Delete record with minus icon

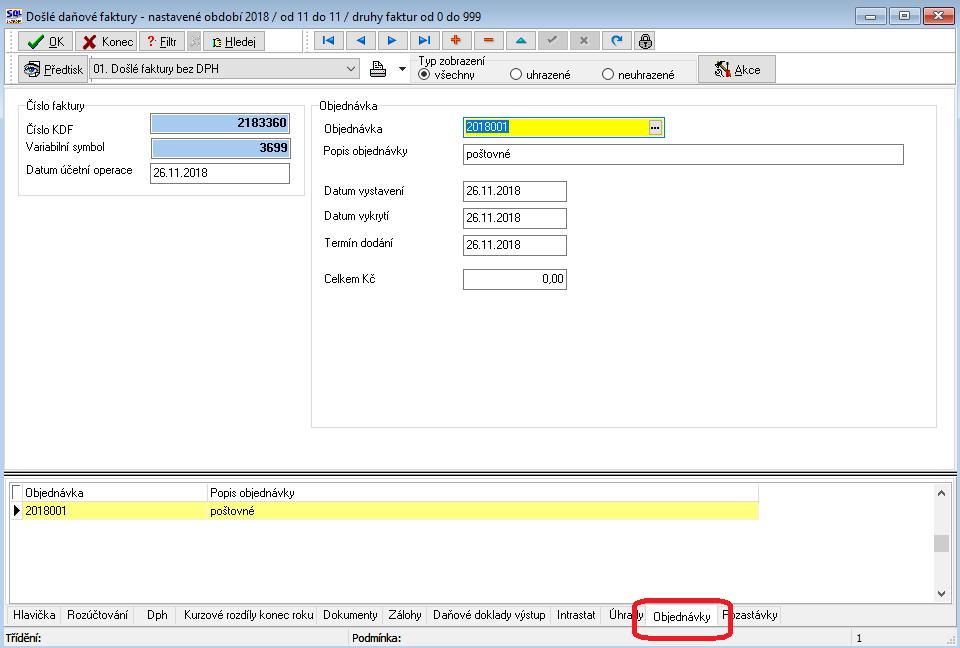488,41
